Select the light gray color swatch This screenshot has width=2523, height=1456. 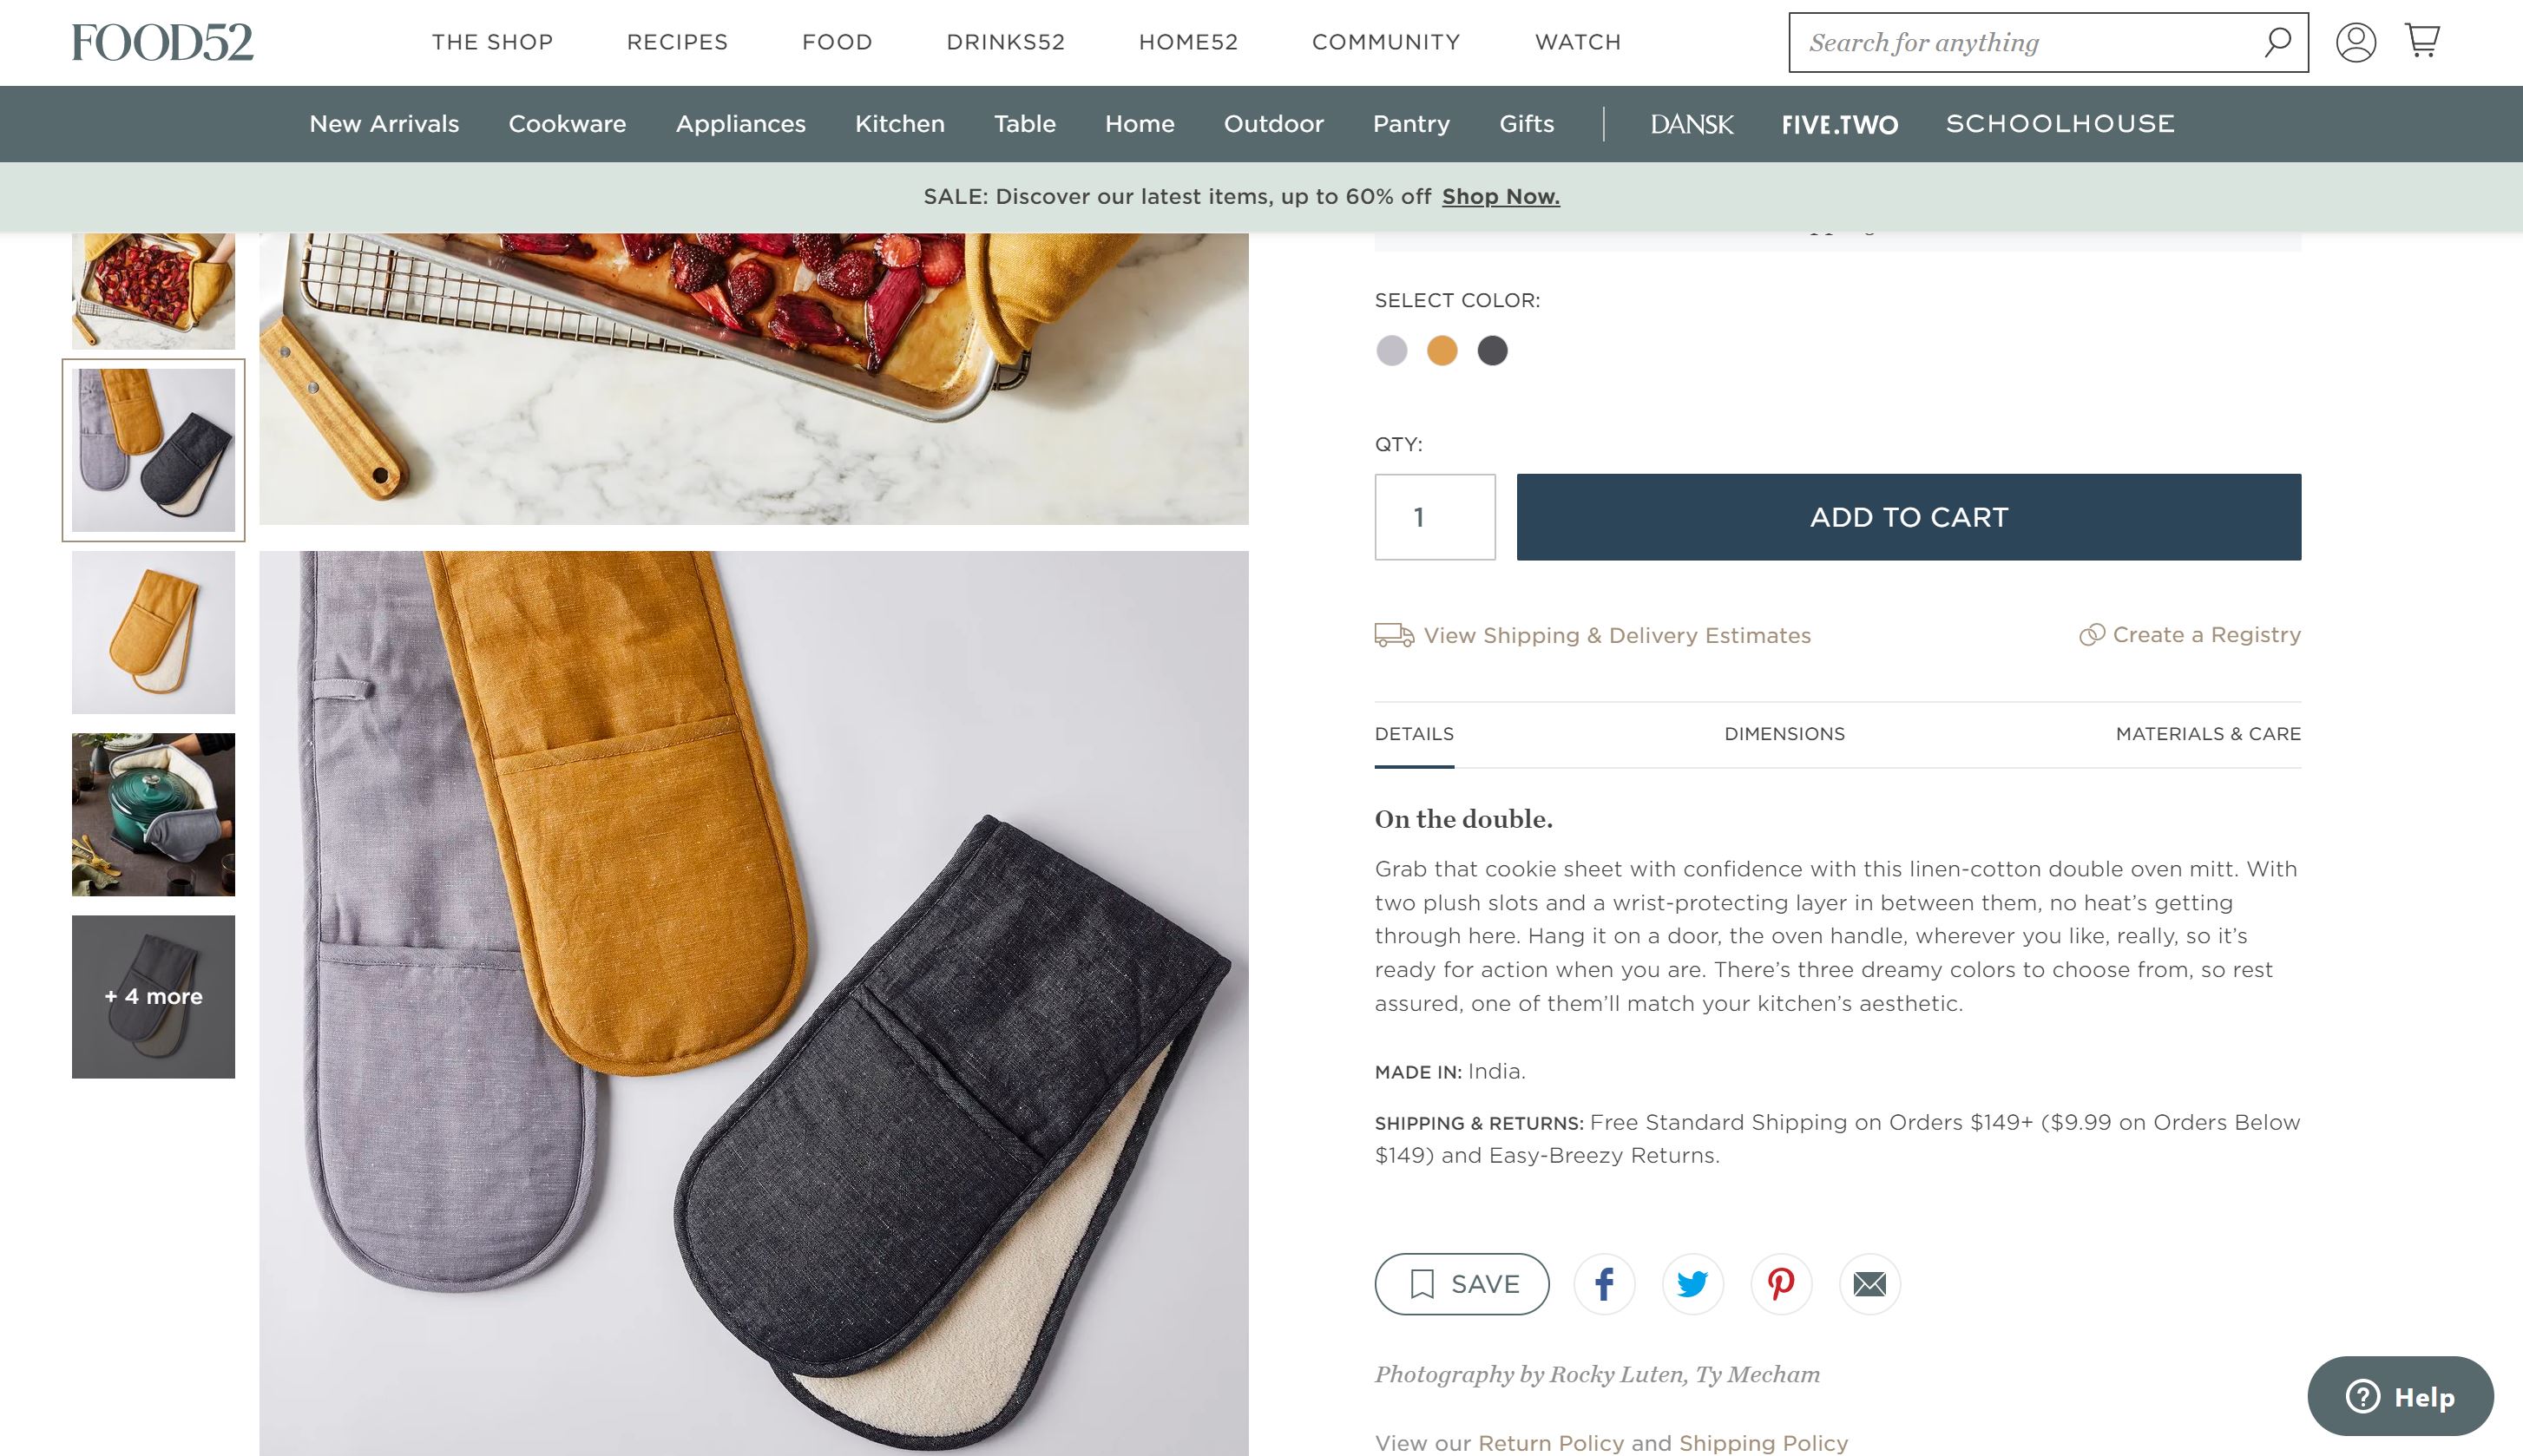1391,351
